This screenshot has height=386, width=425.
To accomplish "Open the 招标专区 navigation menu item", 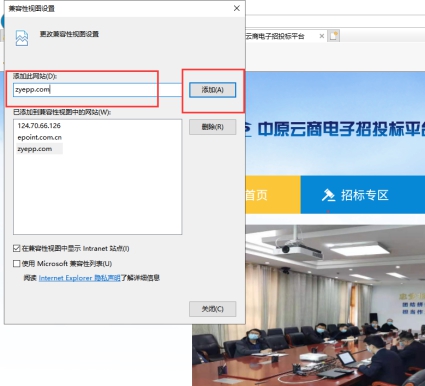I will tap(363, 195).
